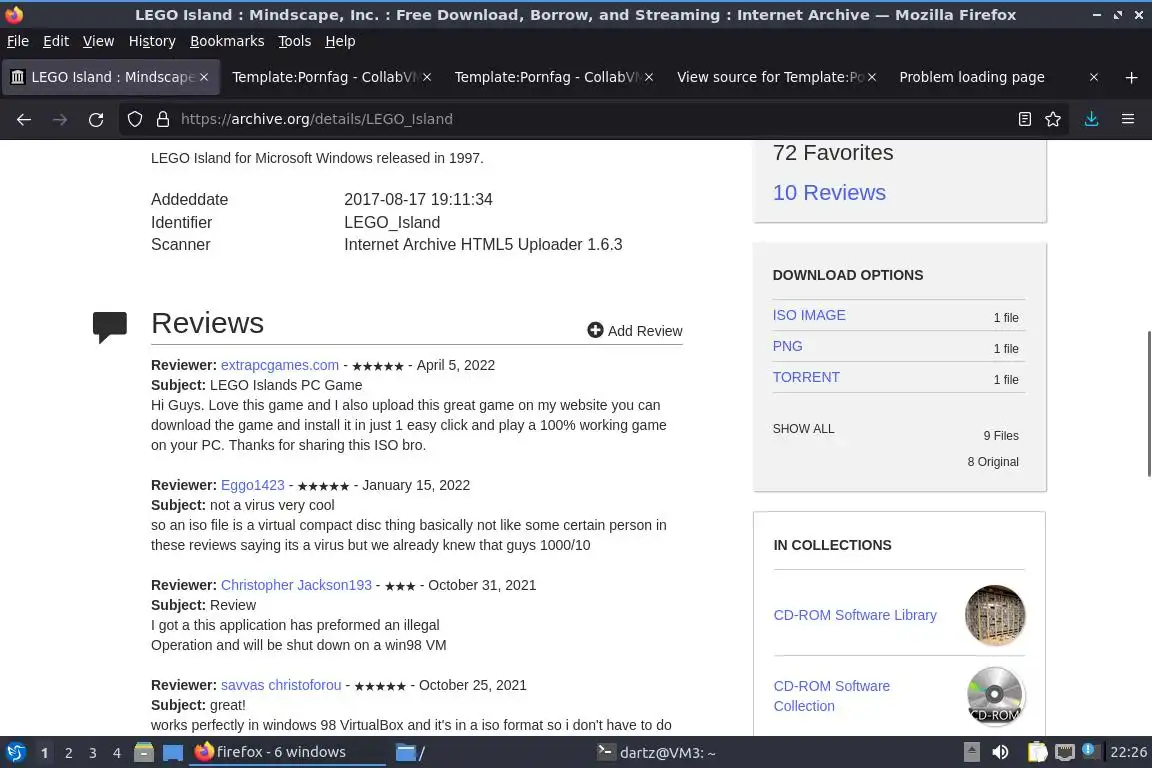Click the 8 Original count text
The height and width of the screenshot is (768, 1152).
(x=993, y=462)
